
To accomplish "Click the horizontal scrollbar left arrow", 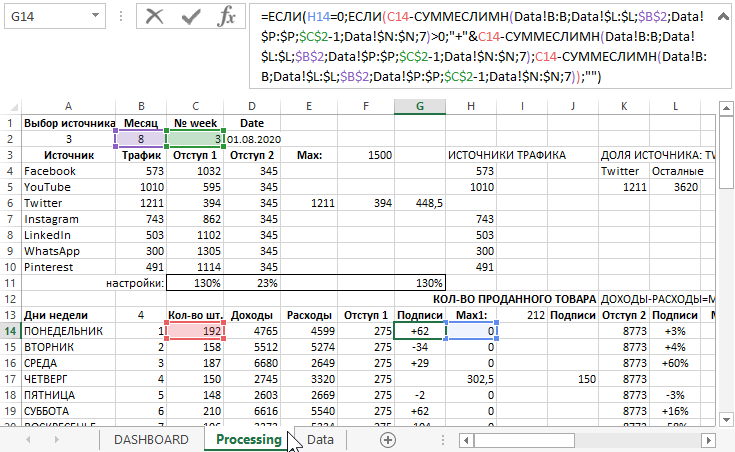I will (466, 439).
